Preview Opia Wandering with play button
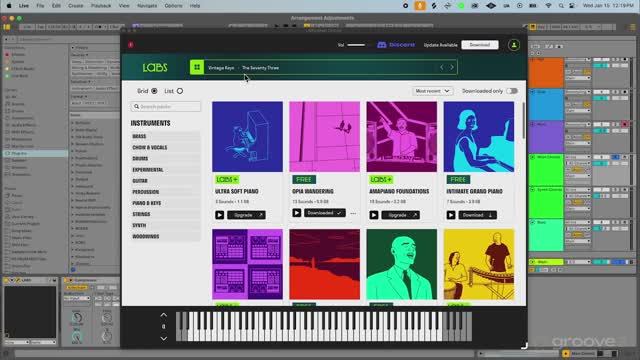Image resolution: width=640 pixels, height=360 pixels. pos(297,213)
